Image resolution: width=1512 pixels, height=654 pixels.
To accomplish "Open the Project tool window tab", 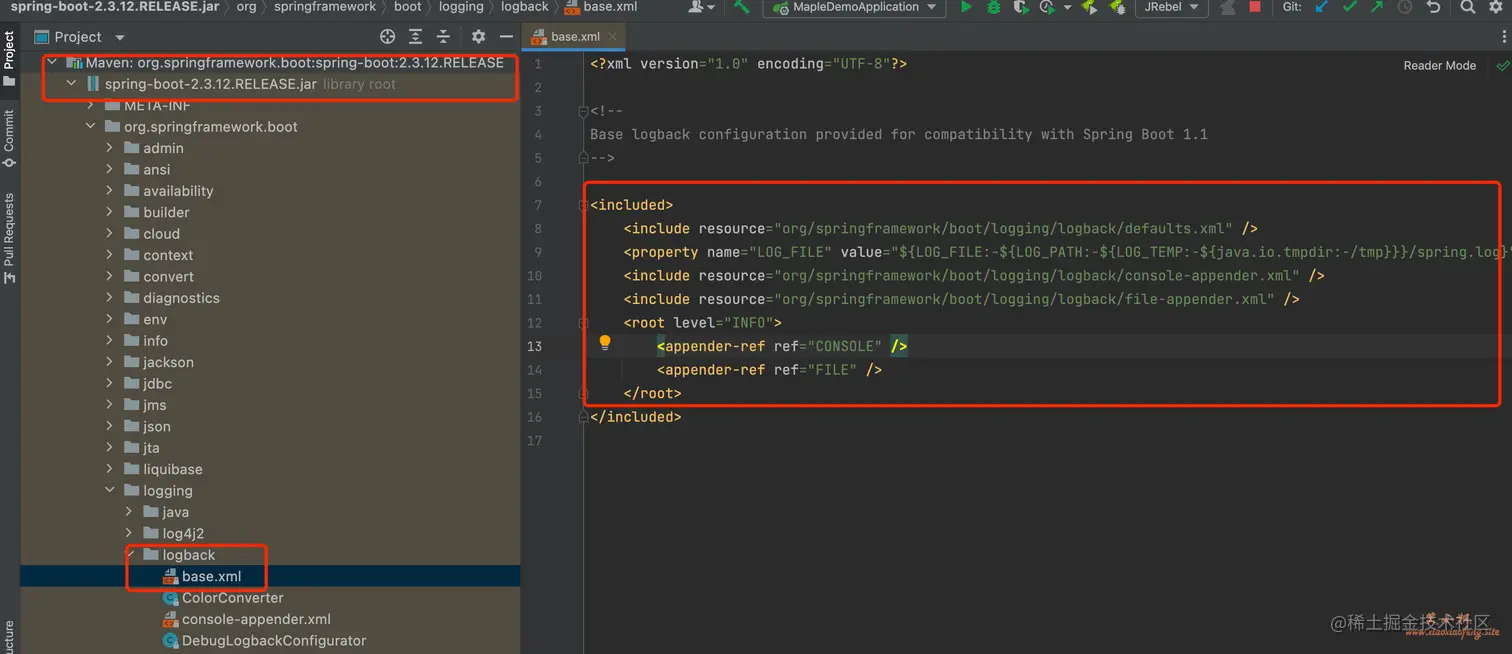I will (x=10, y=59).
